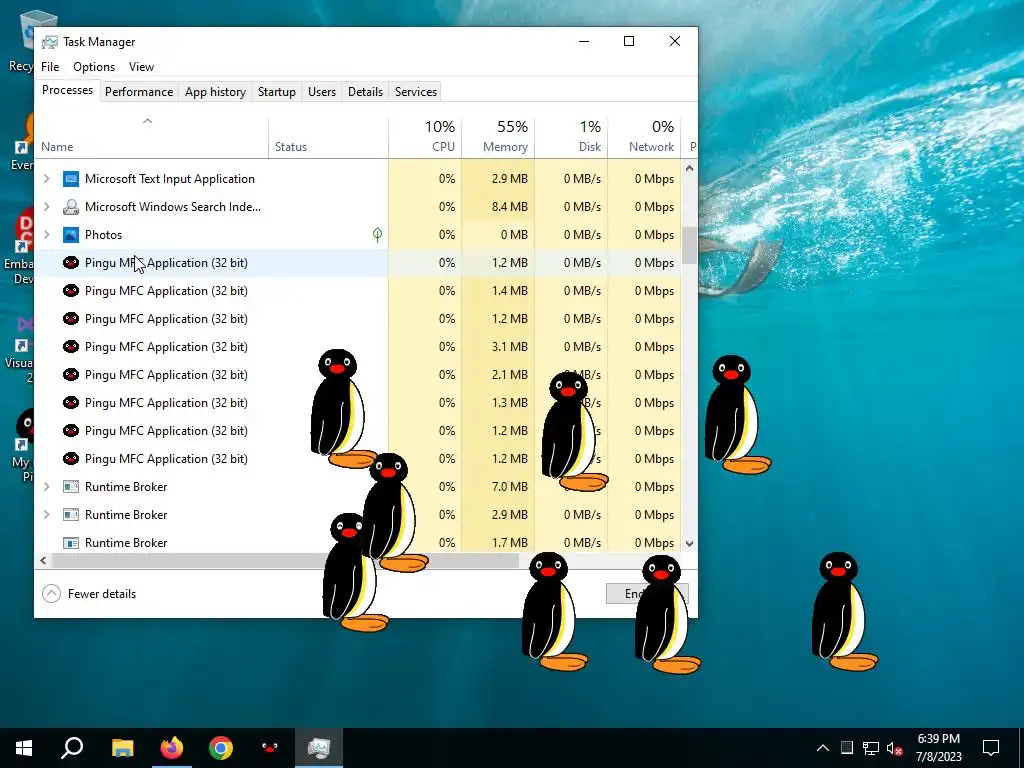Launch Firefox from the taskbar
1024x768 pixels.
(x=172, y=748)
